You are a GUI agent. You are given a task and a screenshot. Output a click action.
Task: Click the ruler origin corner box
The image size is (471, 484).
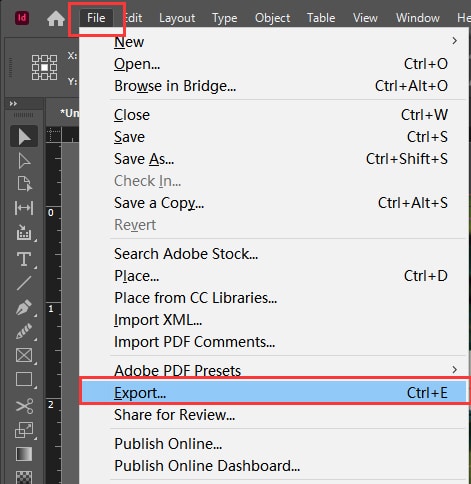coord(53,135)
